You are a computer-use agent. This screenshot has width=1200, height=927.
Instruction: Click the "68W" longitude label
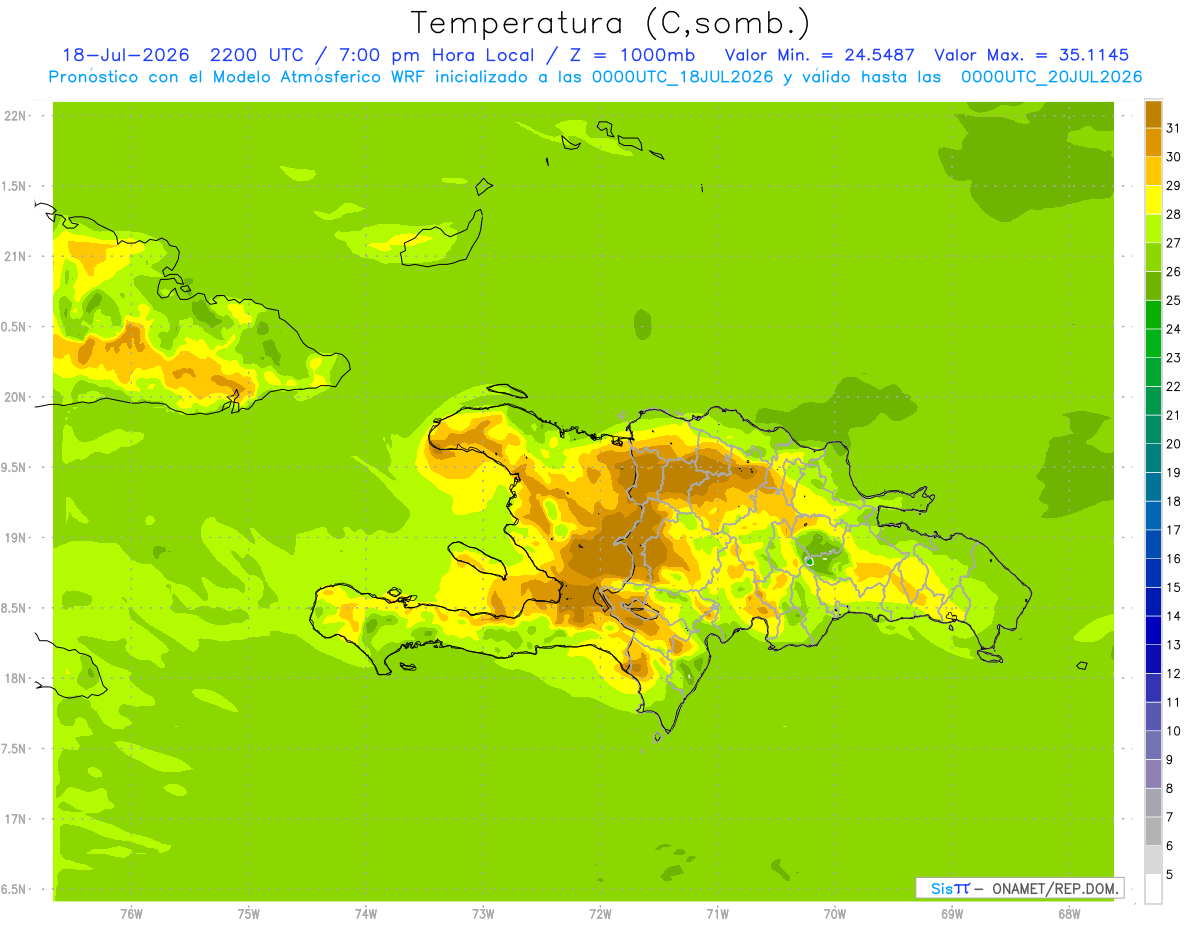1069,914
